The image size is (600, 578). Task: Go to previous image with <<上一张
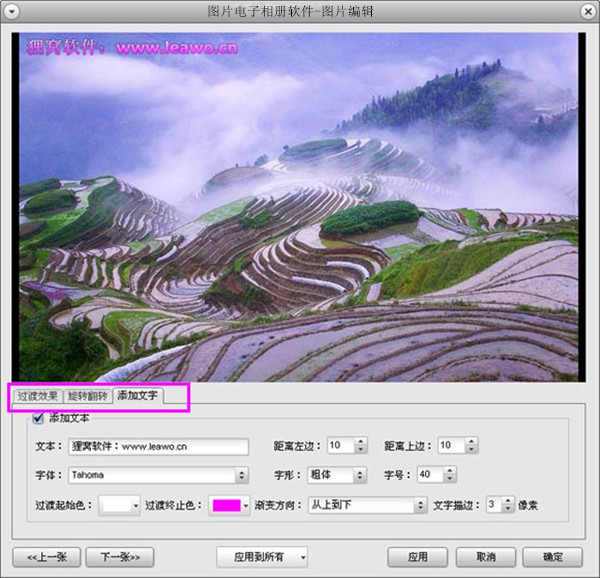47,557
